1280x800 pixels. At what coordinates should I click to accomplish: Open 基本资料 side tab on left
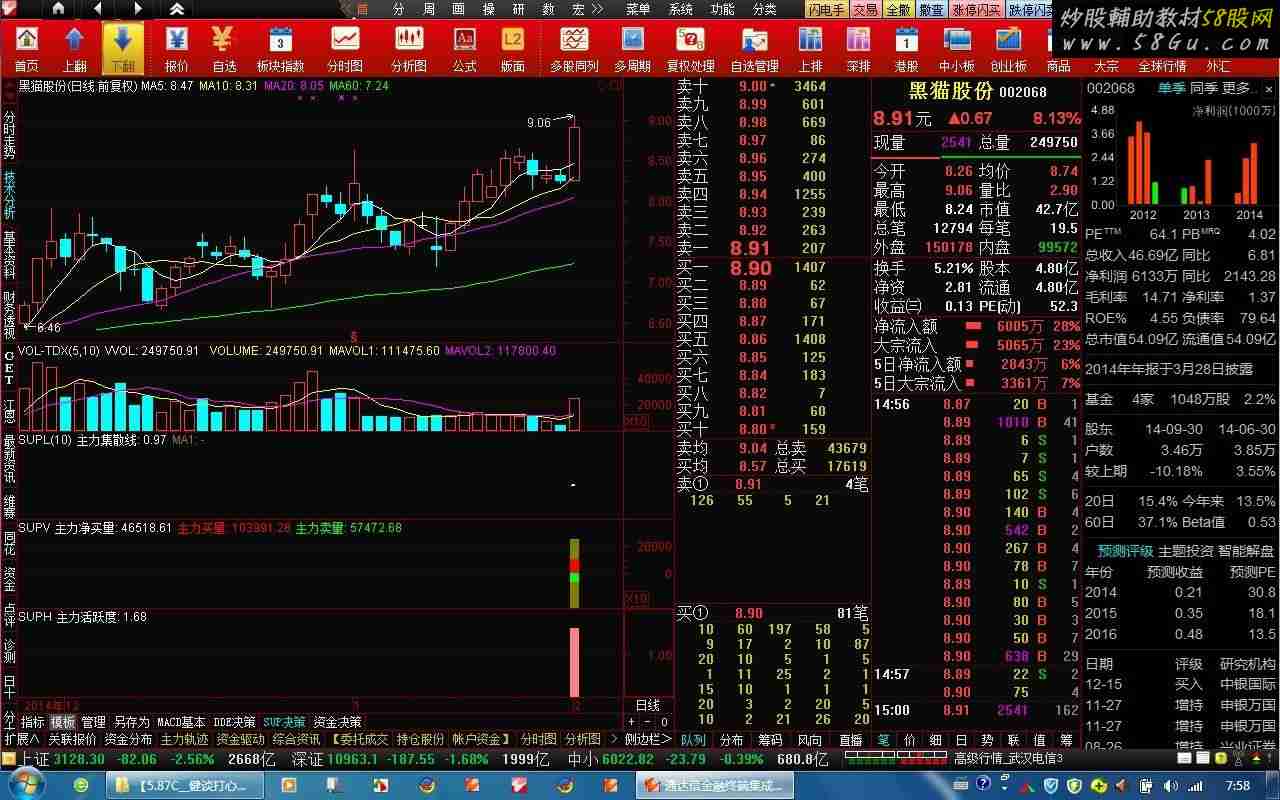coord(9,256)
